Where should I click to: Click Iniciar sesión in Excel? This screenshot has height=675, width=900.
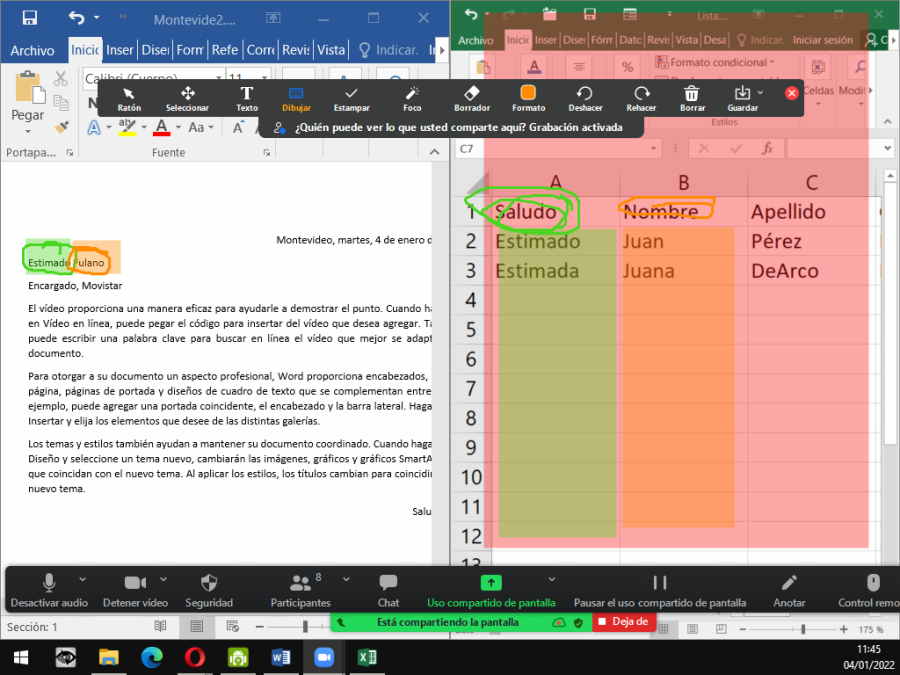tap(823, 40)
